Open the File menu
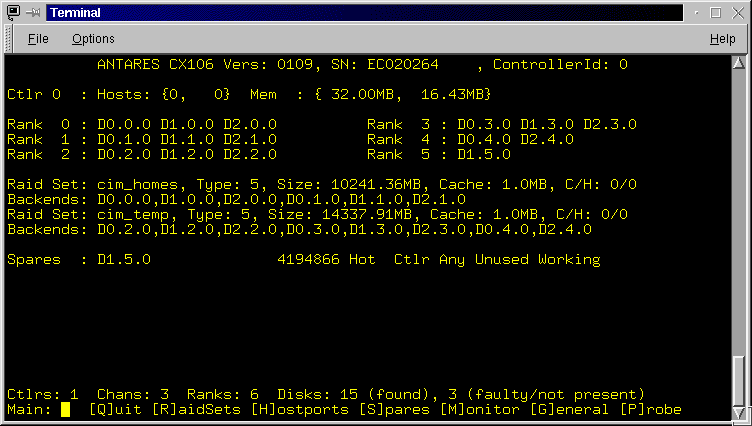The width and height of the screenshot is (752, 426). 38,39
